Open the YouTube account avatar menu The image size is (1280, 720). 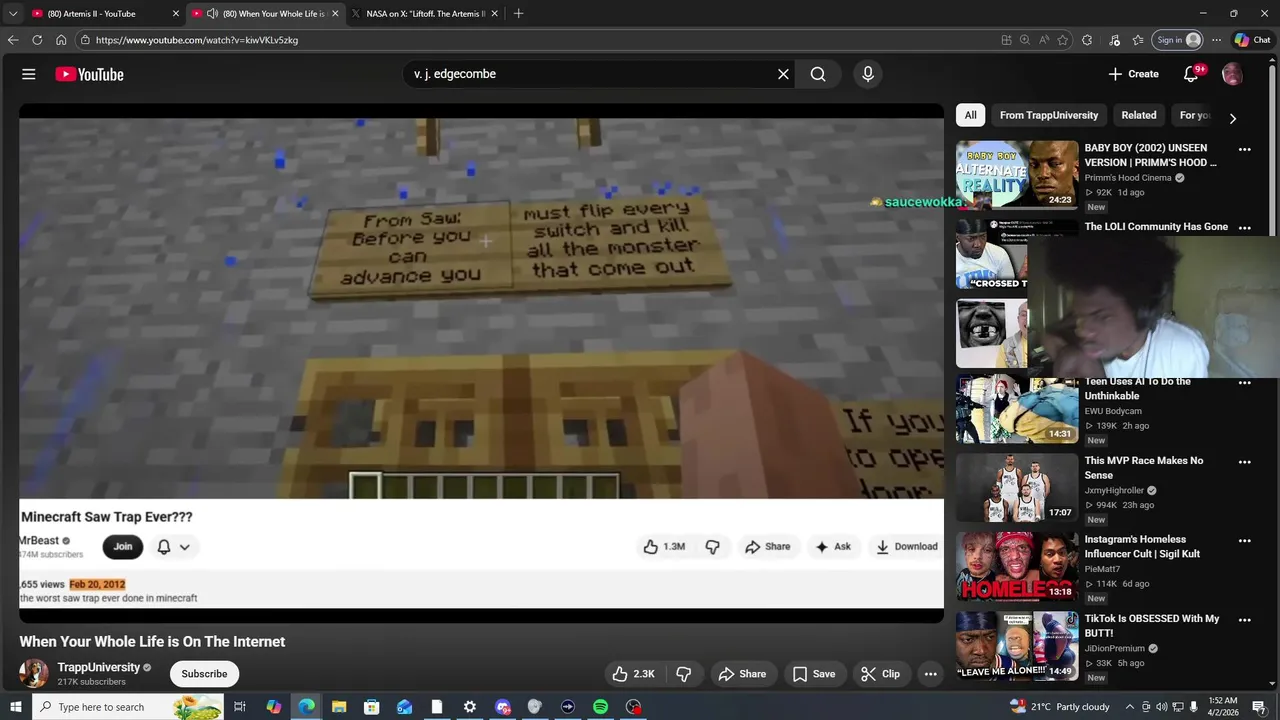1232,74
